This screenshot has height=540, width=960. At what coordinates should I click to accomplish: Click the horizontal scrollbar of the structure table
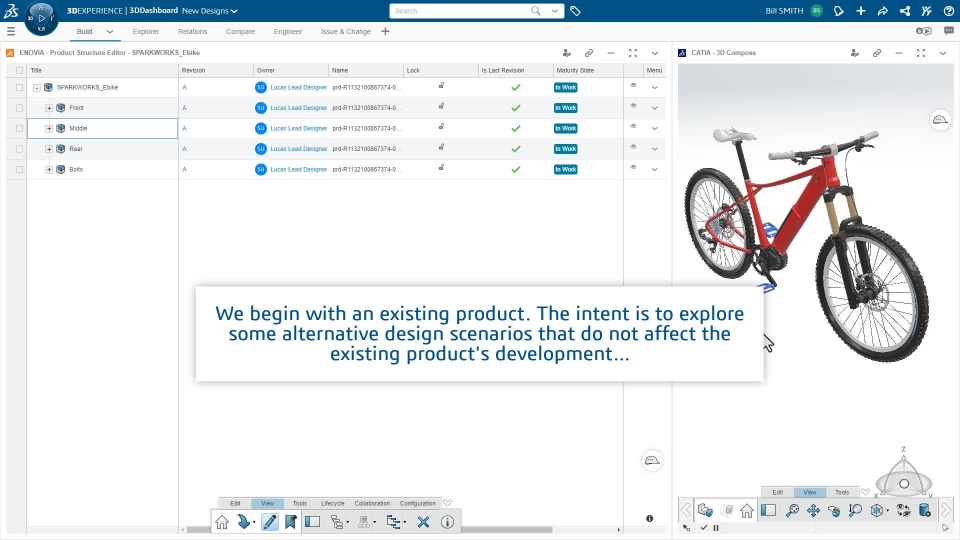pyautogui.click(x=369, y=530)
